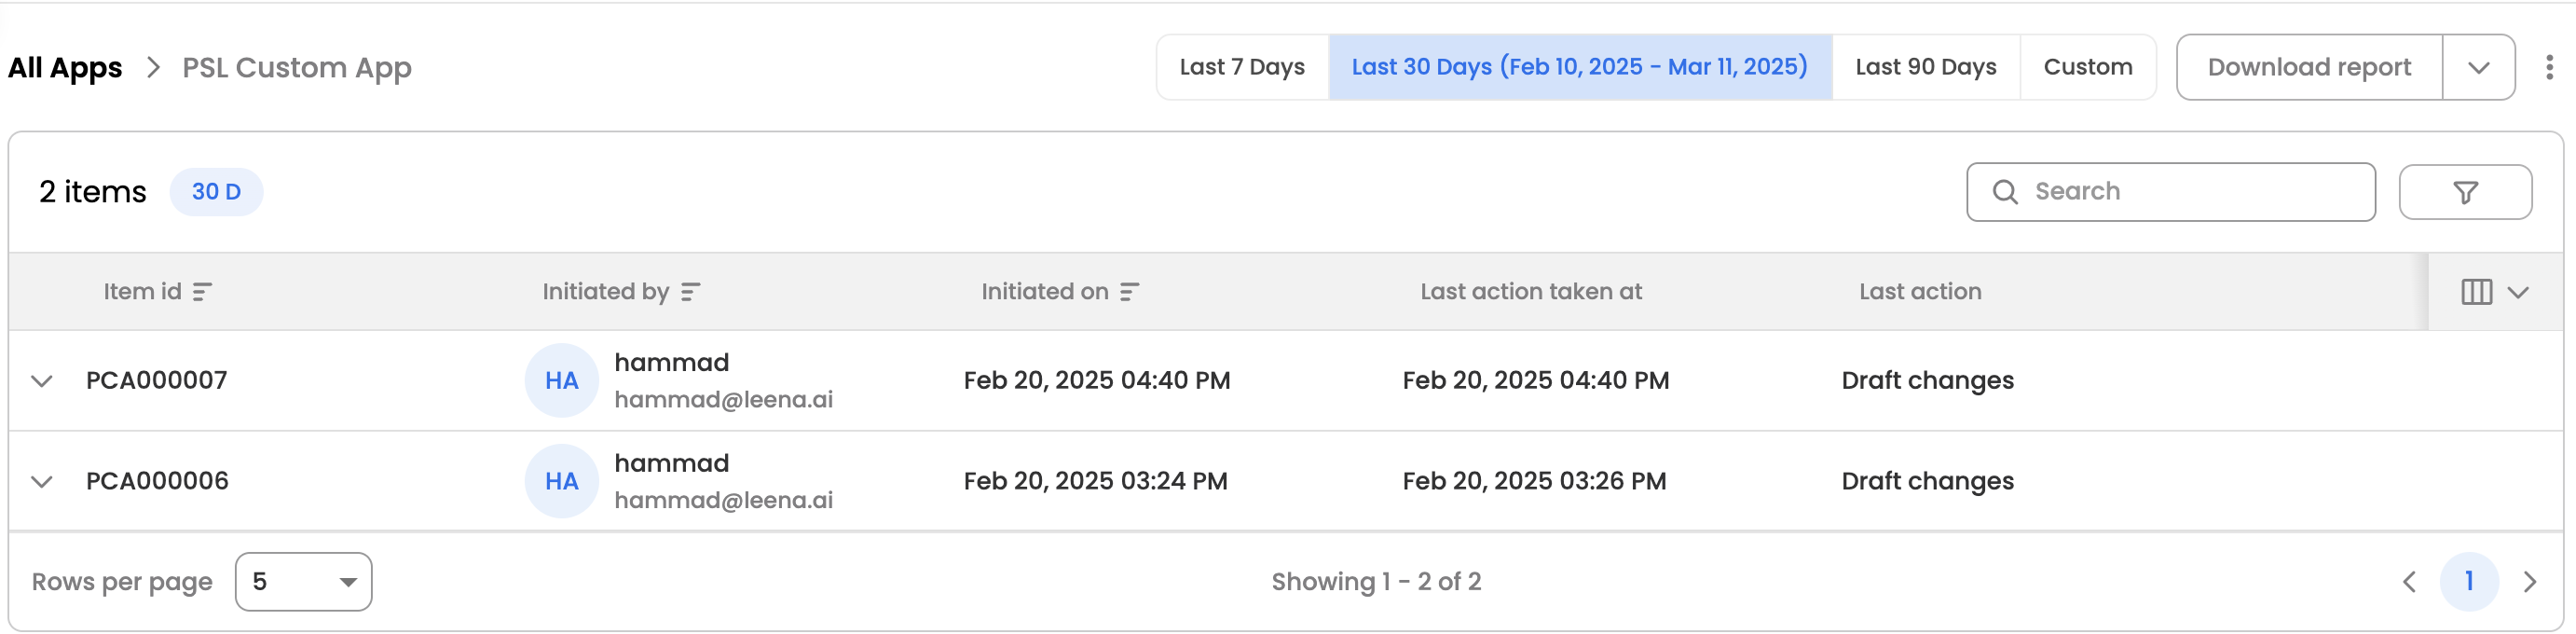2576x634 pixels.
Task: Sort by the Item id column icon
Action: pos(202,292)
